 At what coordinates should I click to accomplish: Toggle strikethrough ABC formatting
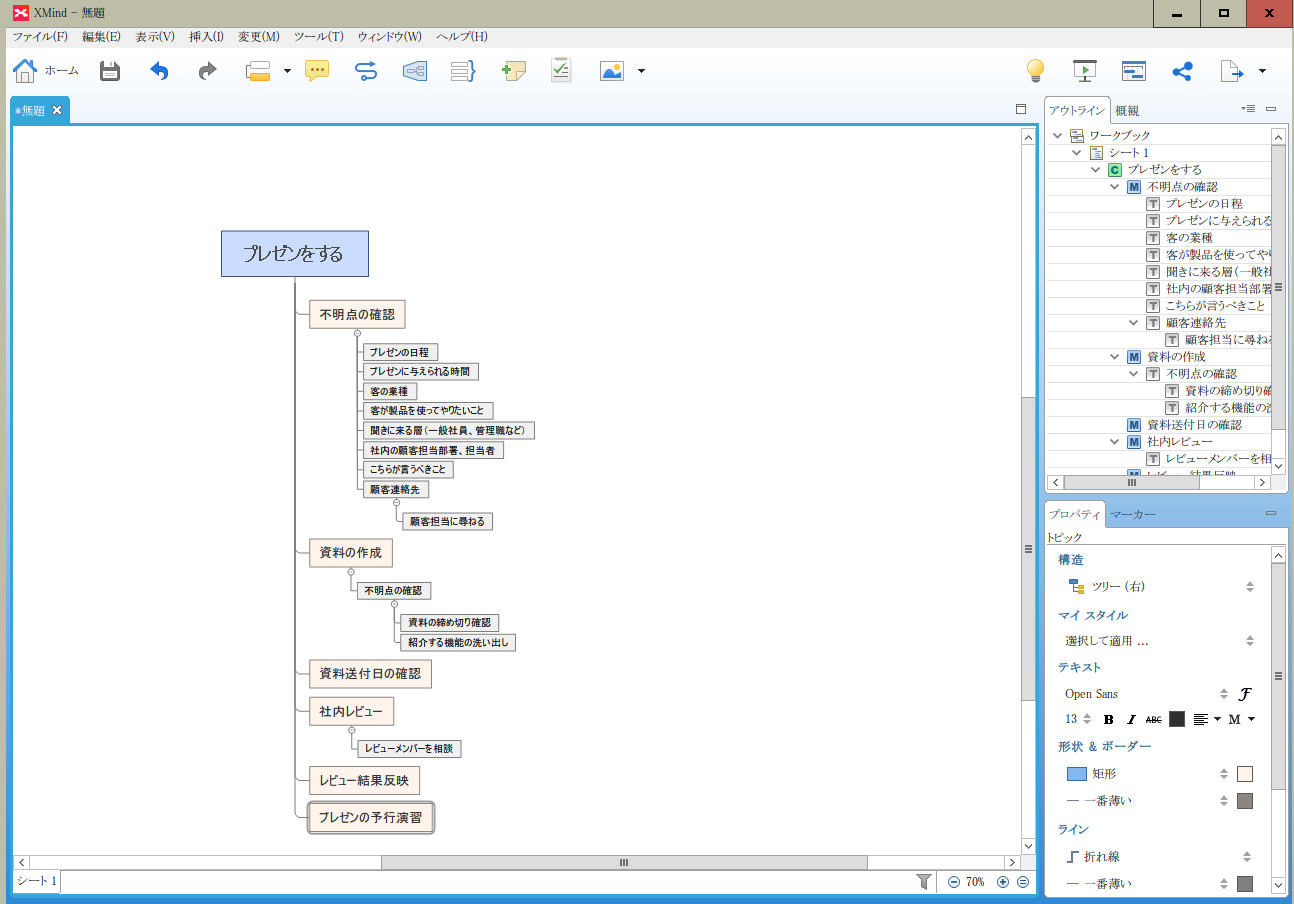pyautogui.click(x=1154, y=719)
